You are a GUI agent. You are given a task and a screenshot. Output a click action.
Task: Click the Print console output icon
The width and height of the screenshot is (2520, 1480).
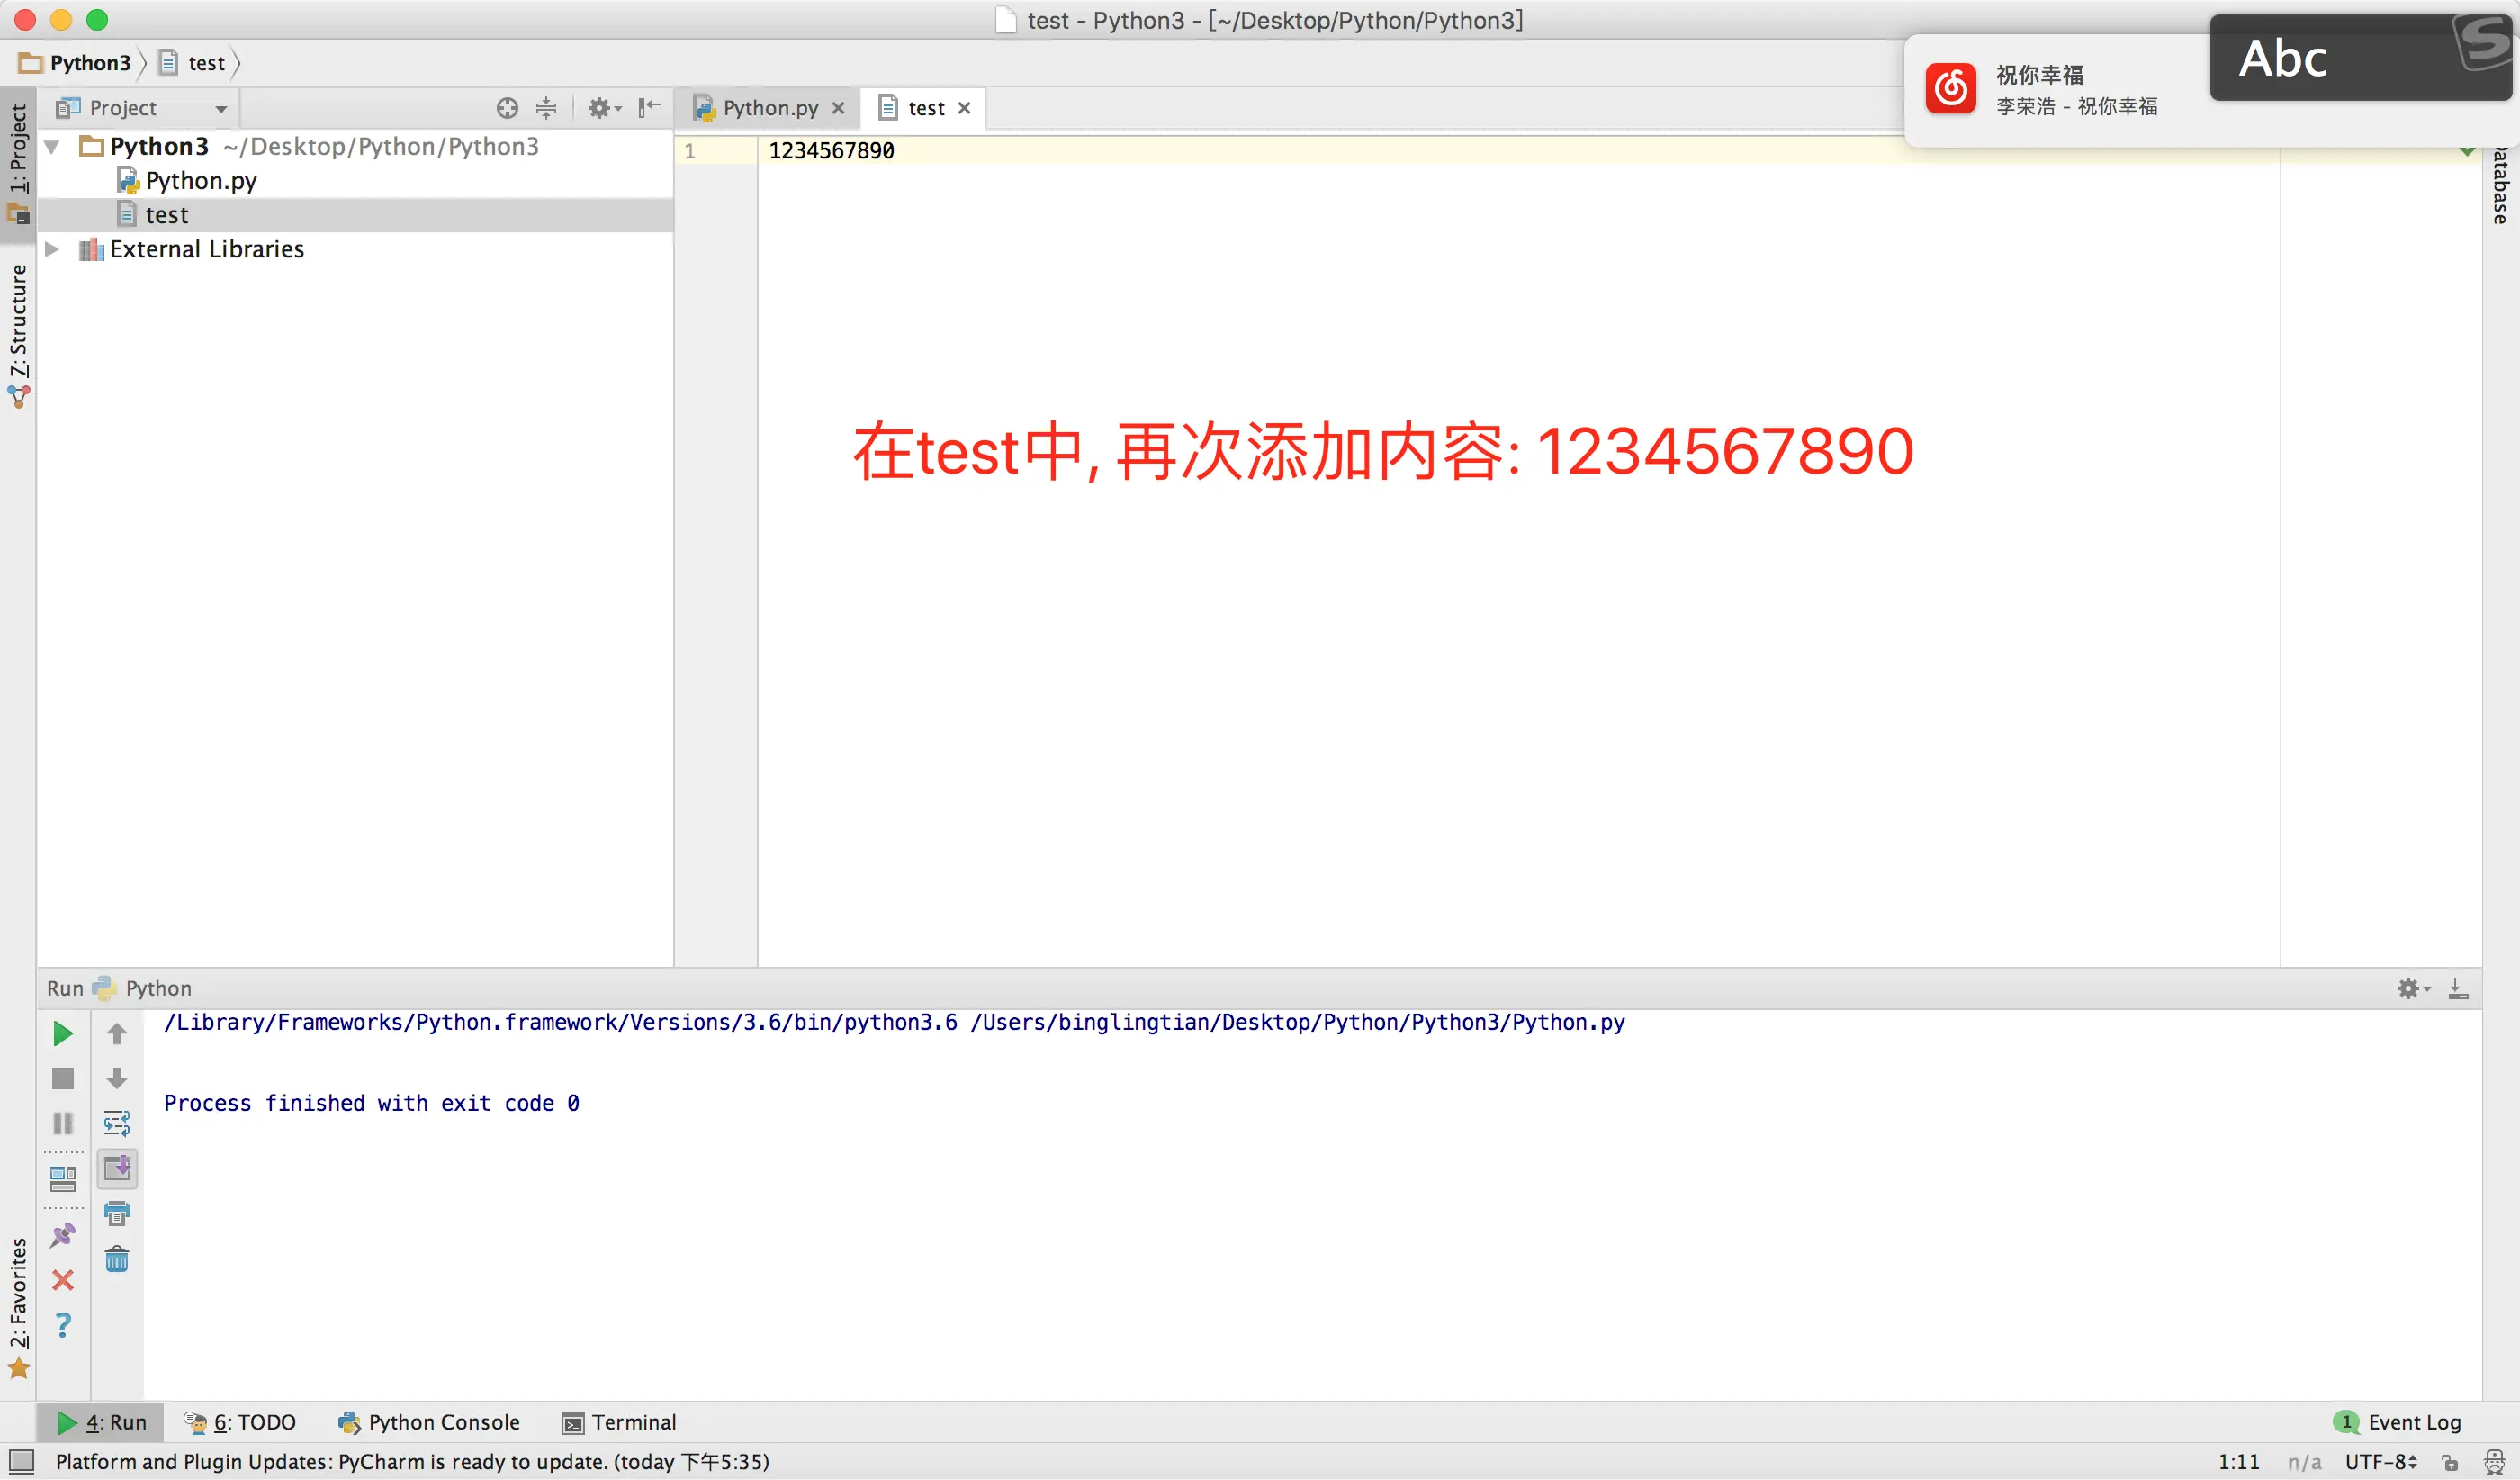[117, 1214]
